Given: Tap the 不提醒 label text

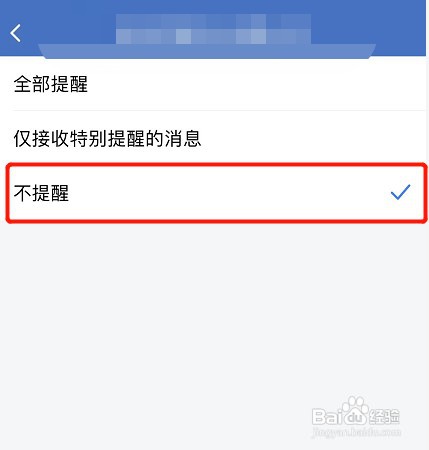Looking at the screenshot, I should pos(41,193).
